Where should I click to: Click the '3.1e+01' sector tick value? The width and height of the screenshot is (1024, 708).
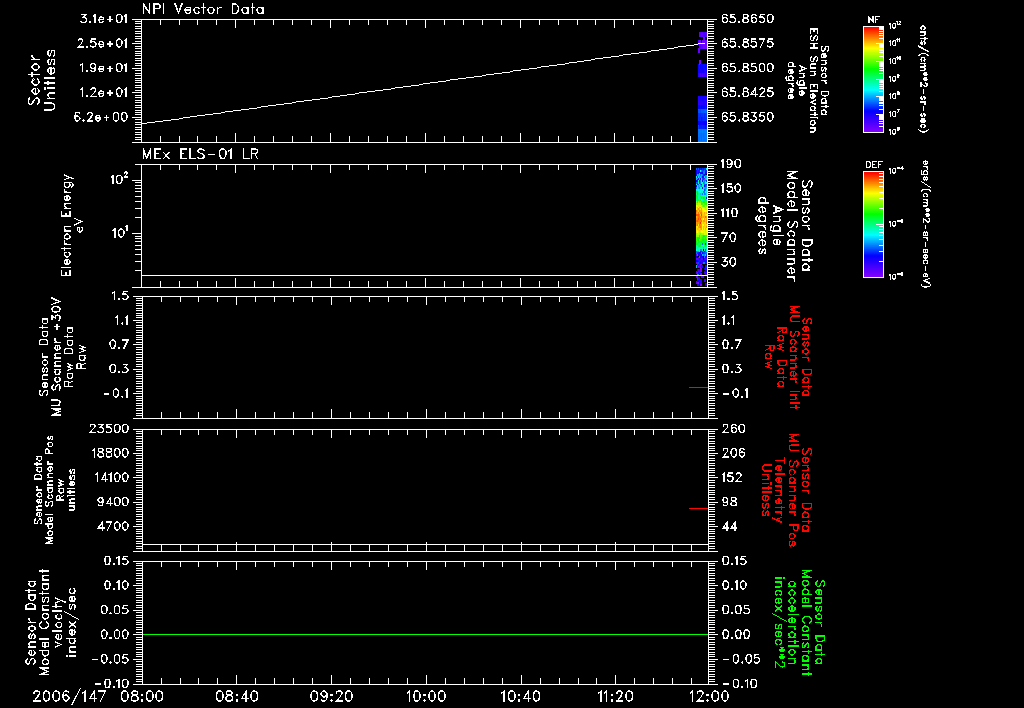(104, 19)
